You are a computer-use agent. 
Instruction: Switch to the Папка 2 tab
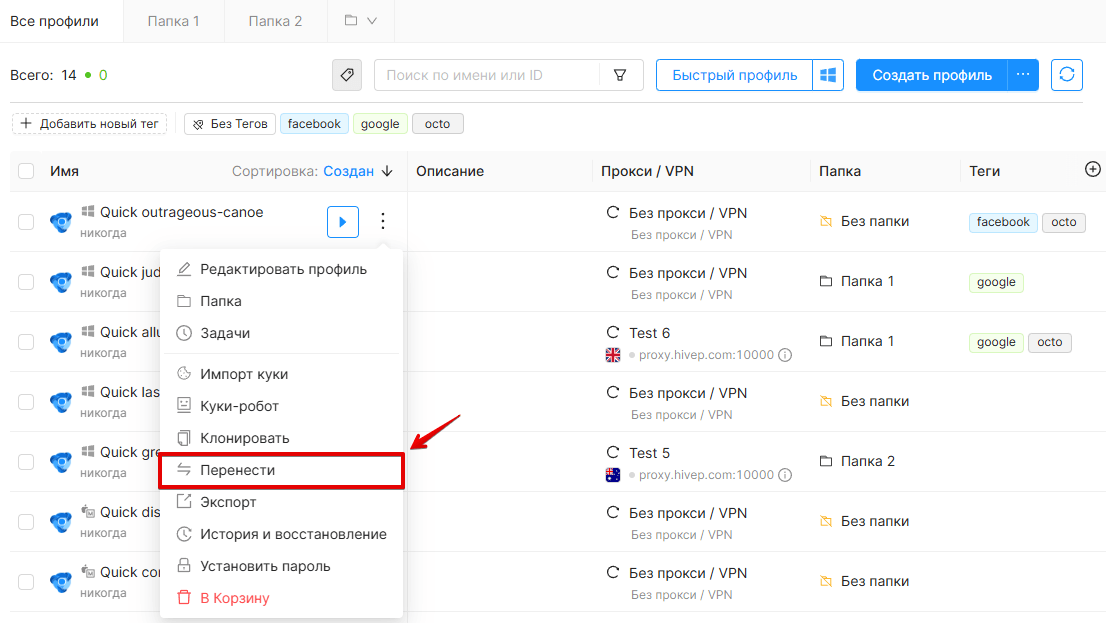click(275, 21)
